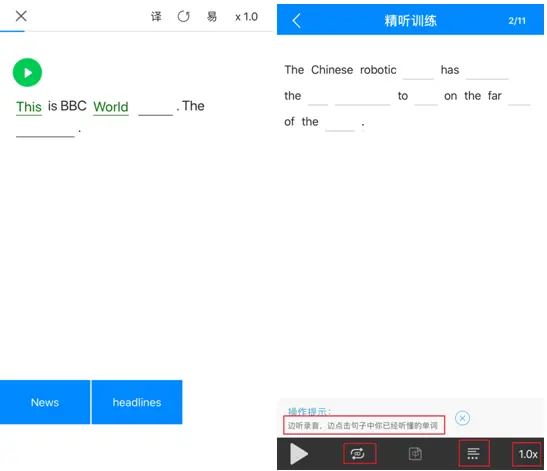Screen dimensions: 547x471
Task: Tap the blank between "to" and "on"
Action: (426, 98)
